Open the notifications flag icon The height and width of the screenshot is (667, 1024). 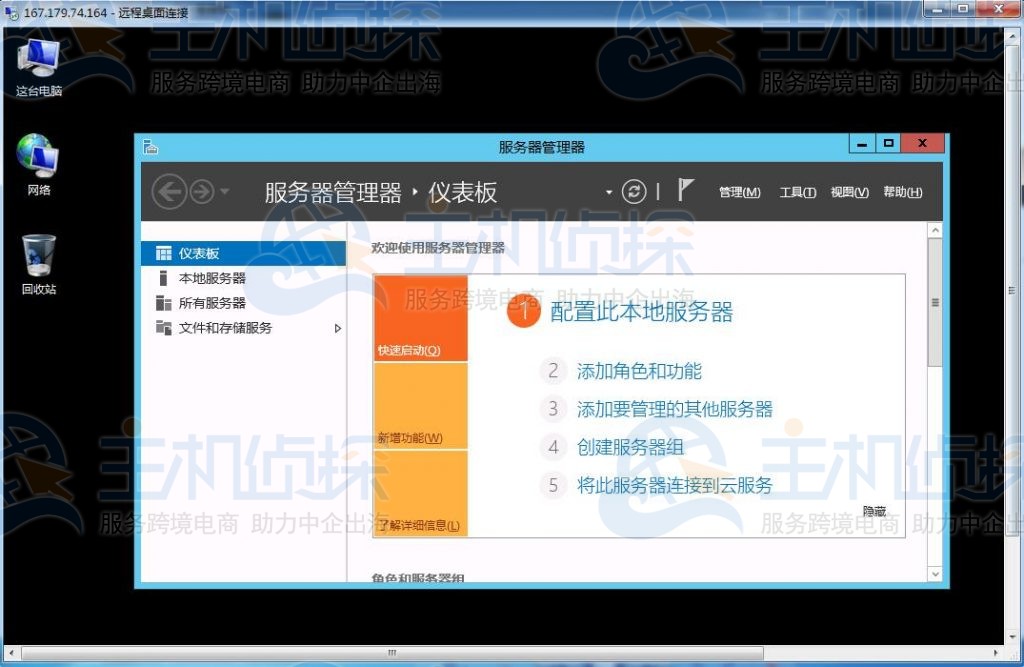point(685,190)
